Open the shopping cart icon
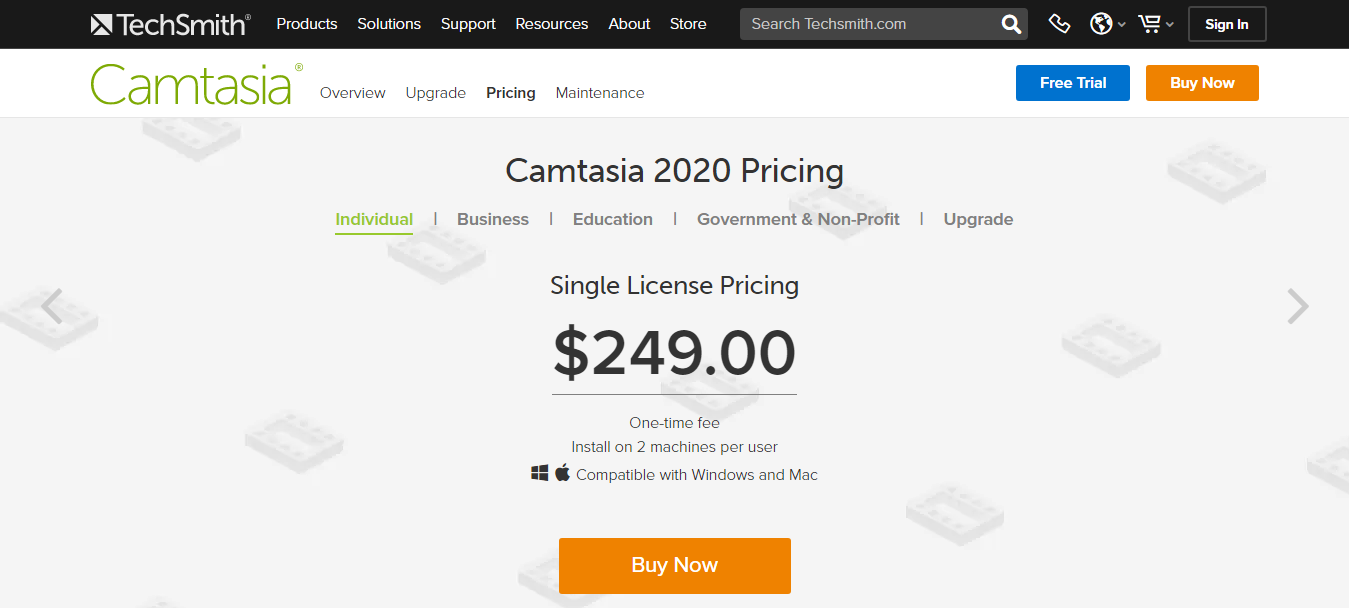 1150,23
